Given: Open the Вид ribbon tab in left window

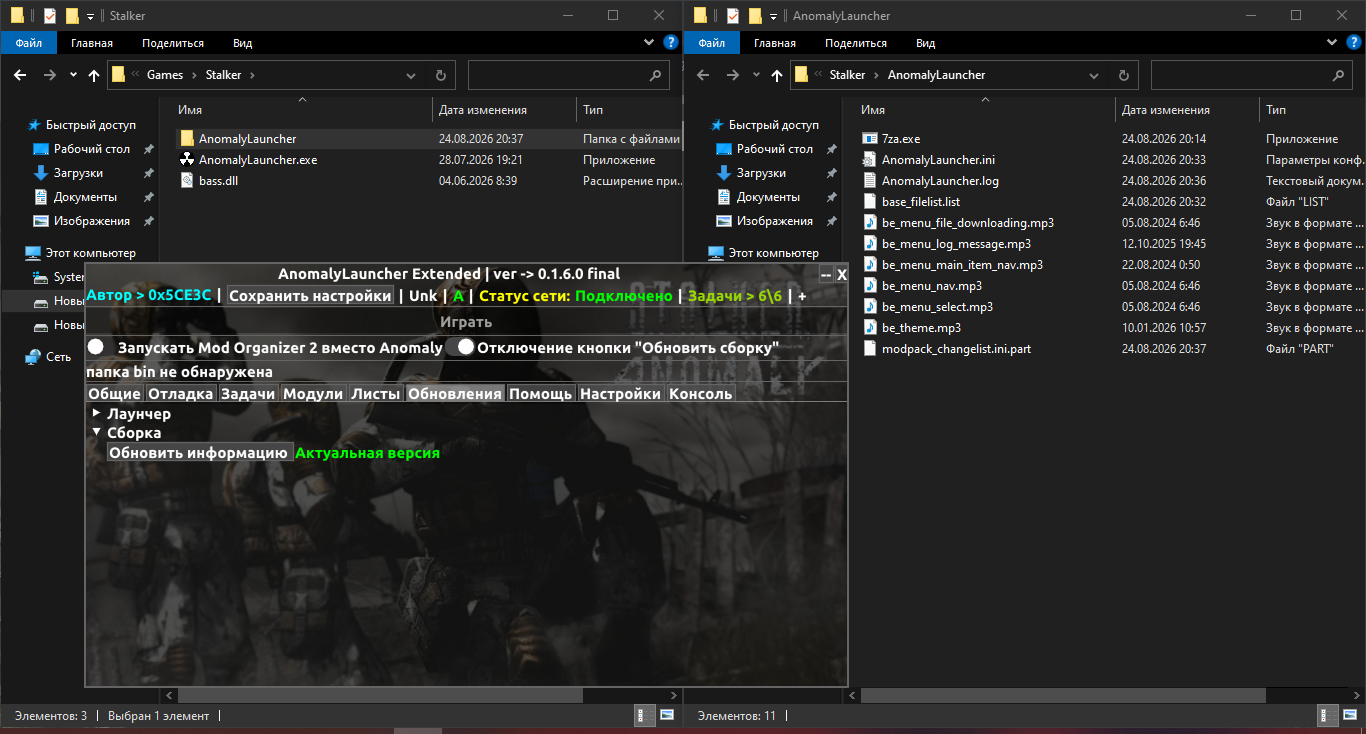Looking at the screenshot, I should (242, 43).
